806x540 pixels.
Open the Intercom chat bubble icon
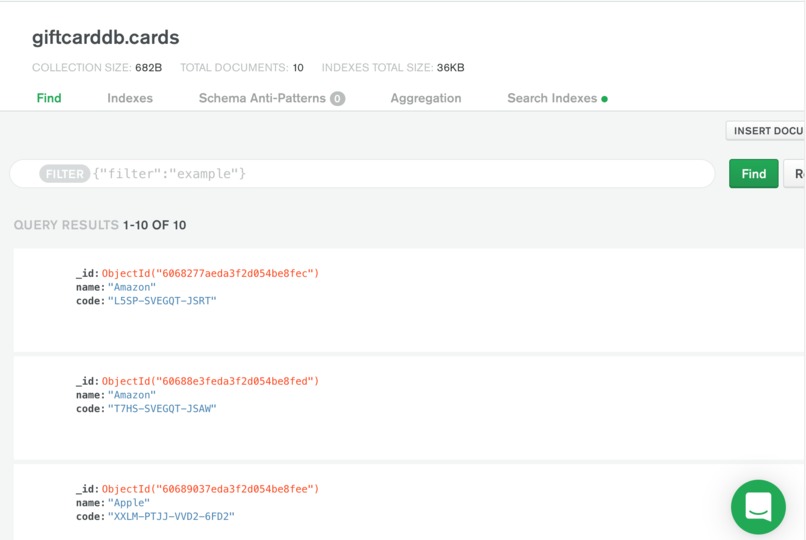coord(758,507)
